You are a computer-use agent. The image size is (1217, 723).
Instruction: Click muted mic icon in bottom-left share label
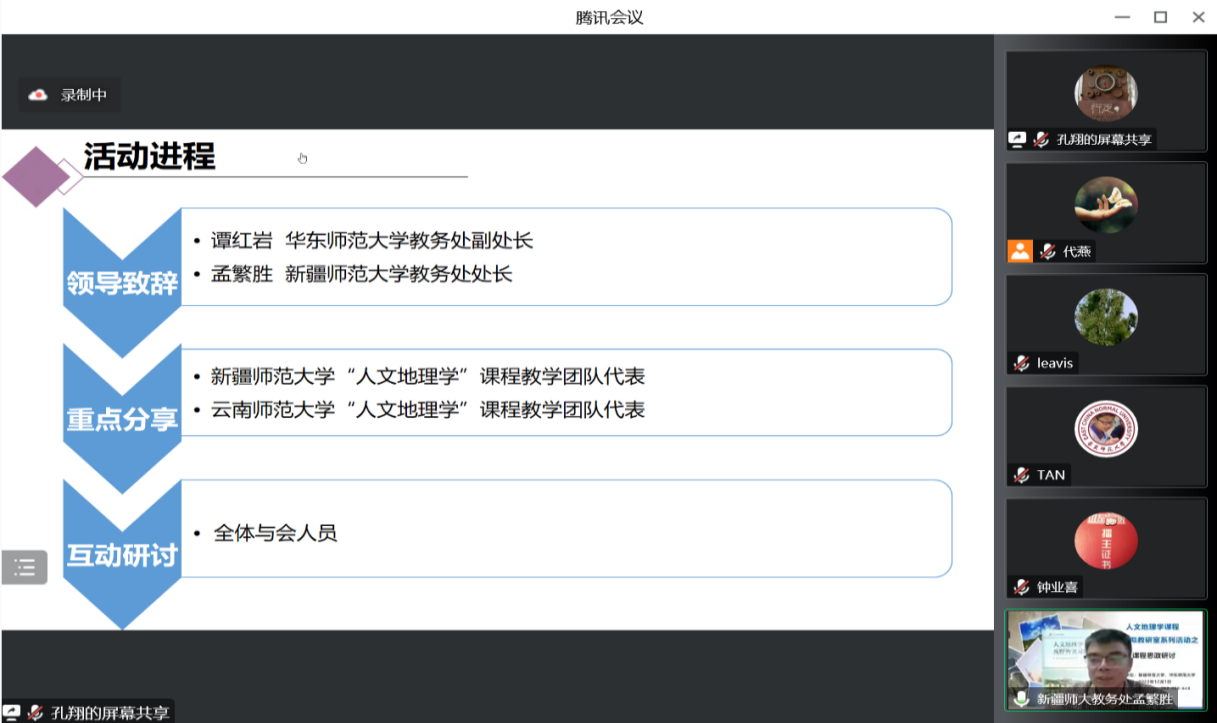[35, 712]
